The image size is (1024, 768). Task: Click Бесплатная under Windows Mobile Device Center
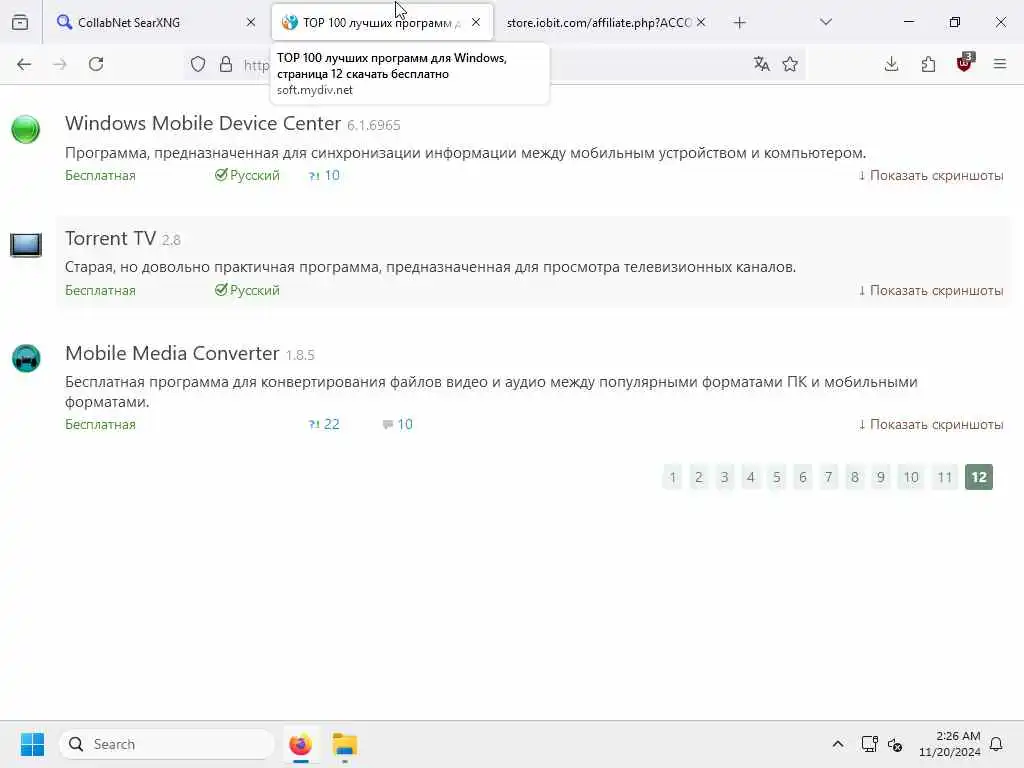pyautogui.click(x=101, y=176)
